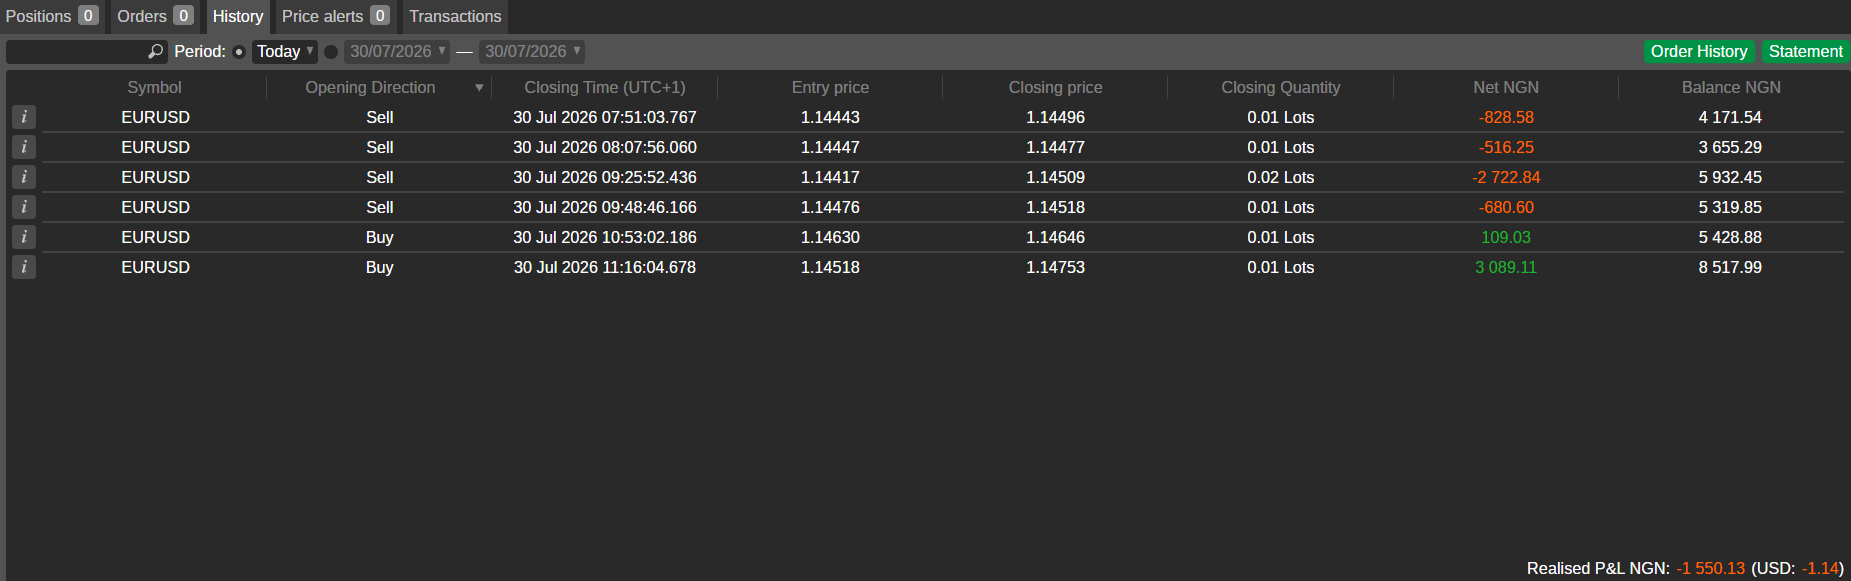Sort by the Net NGN column header
The width and height of the screenshot is (1851, 581).
click(1505, 87)
